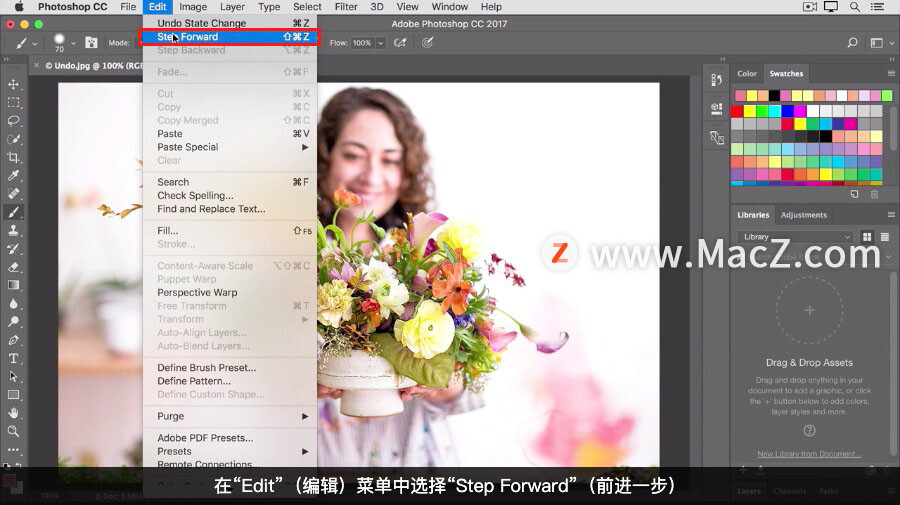
Task: Select the Crop tool
Action: pos(13,157)
